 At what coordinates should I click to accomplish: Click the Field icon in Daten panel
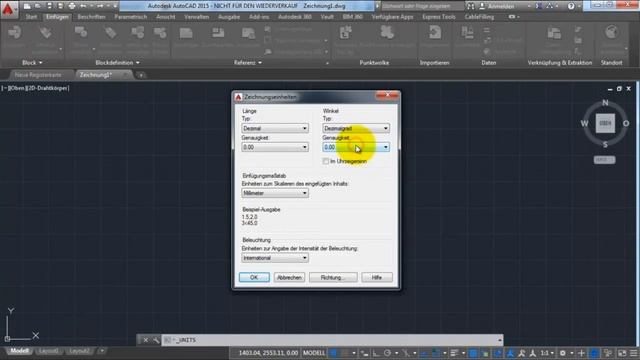[467, 33]
